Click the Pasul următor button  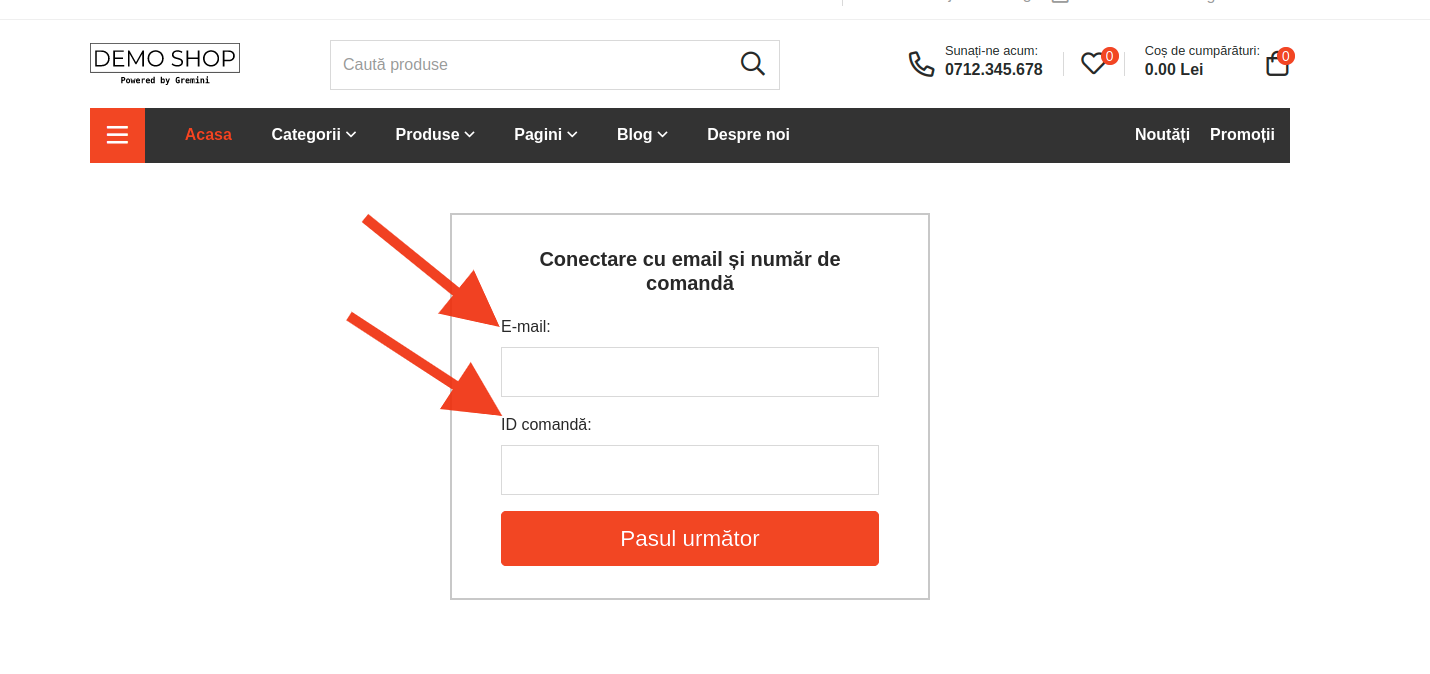pyautogui.click(x=690, y=539)
